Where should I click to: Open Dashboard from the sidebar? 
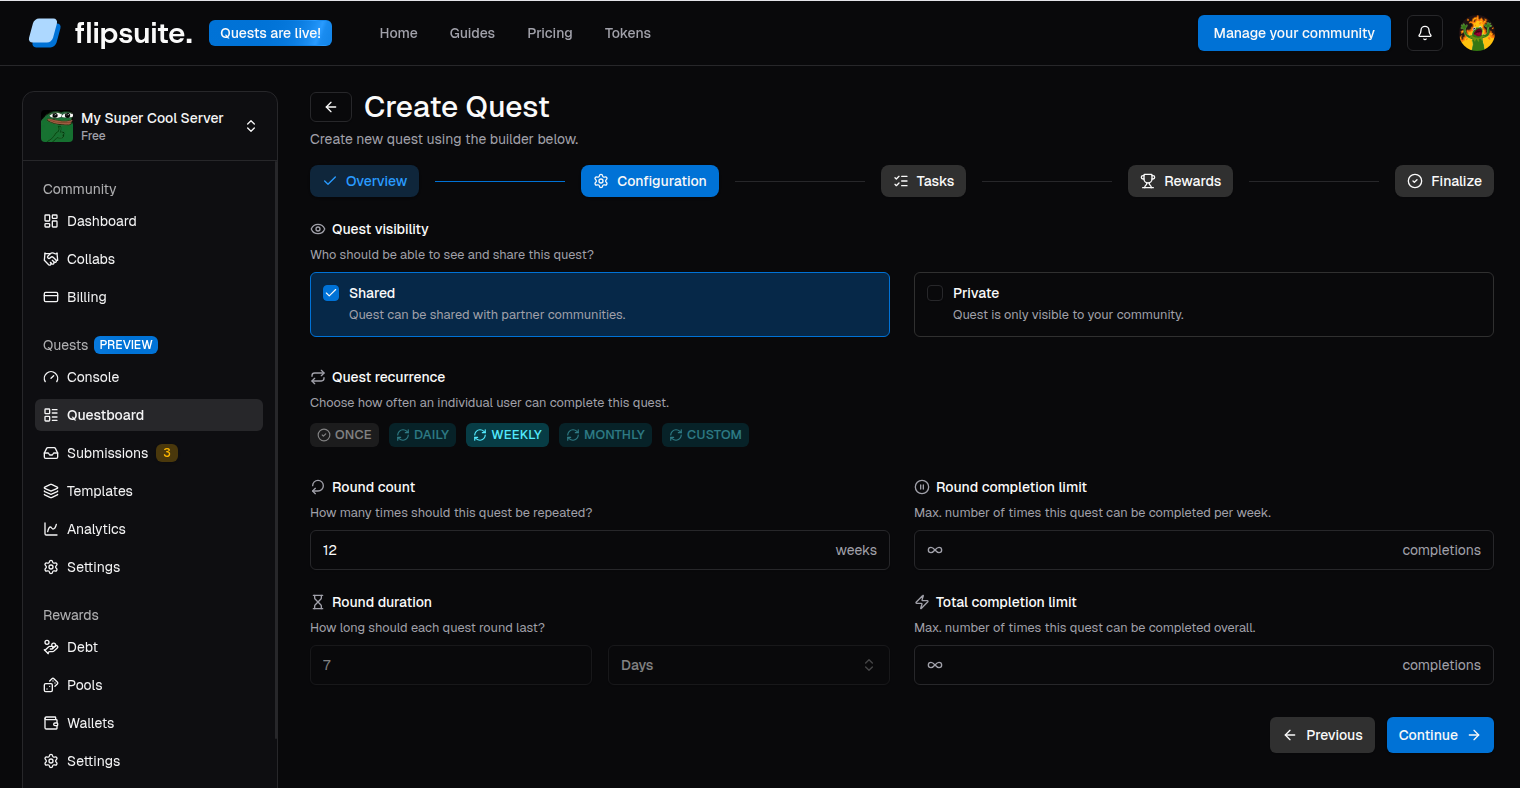(x=101, y=221)
